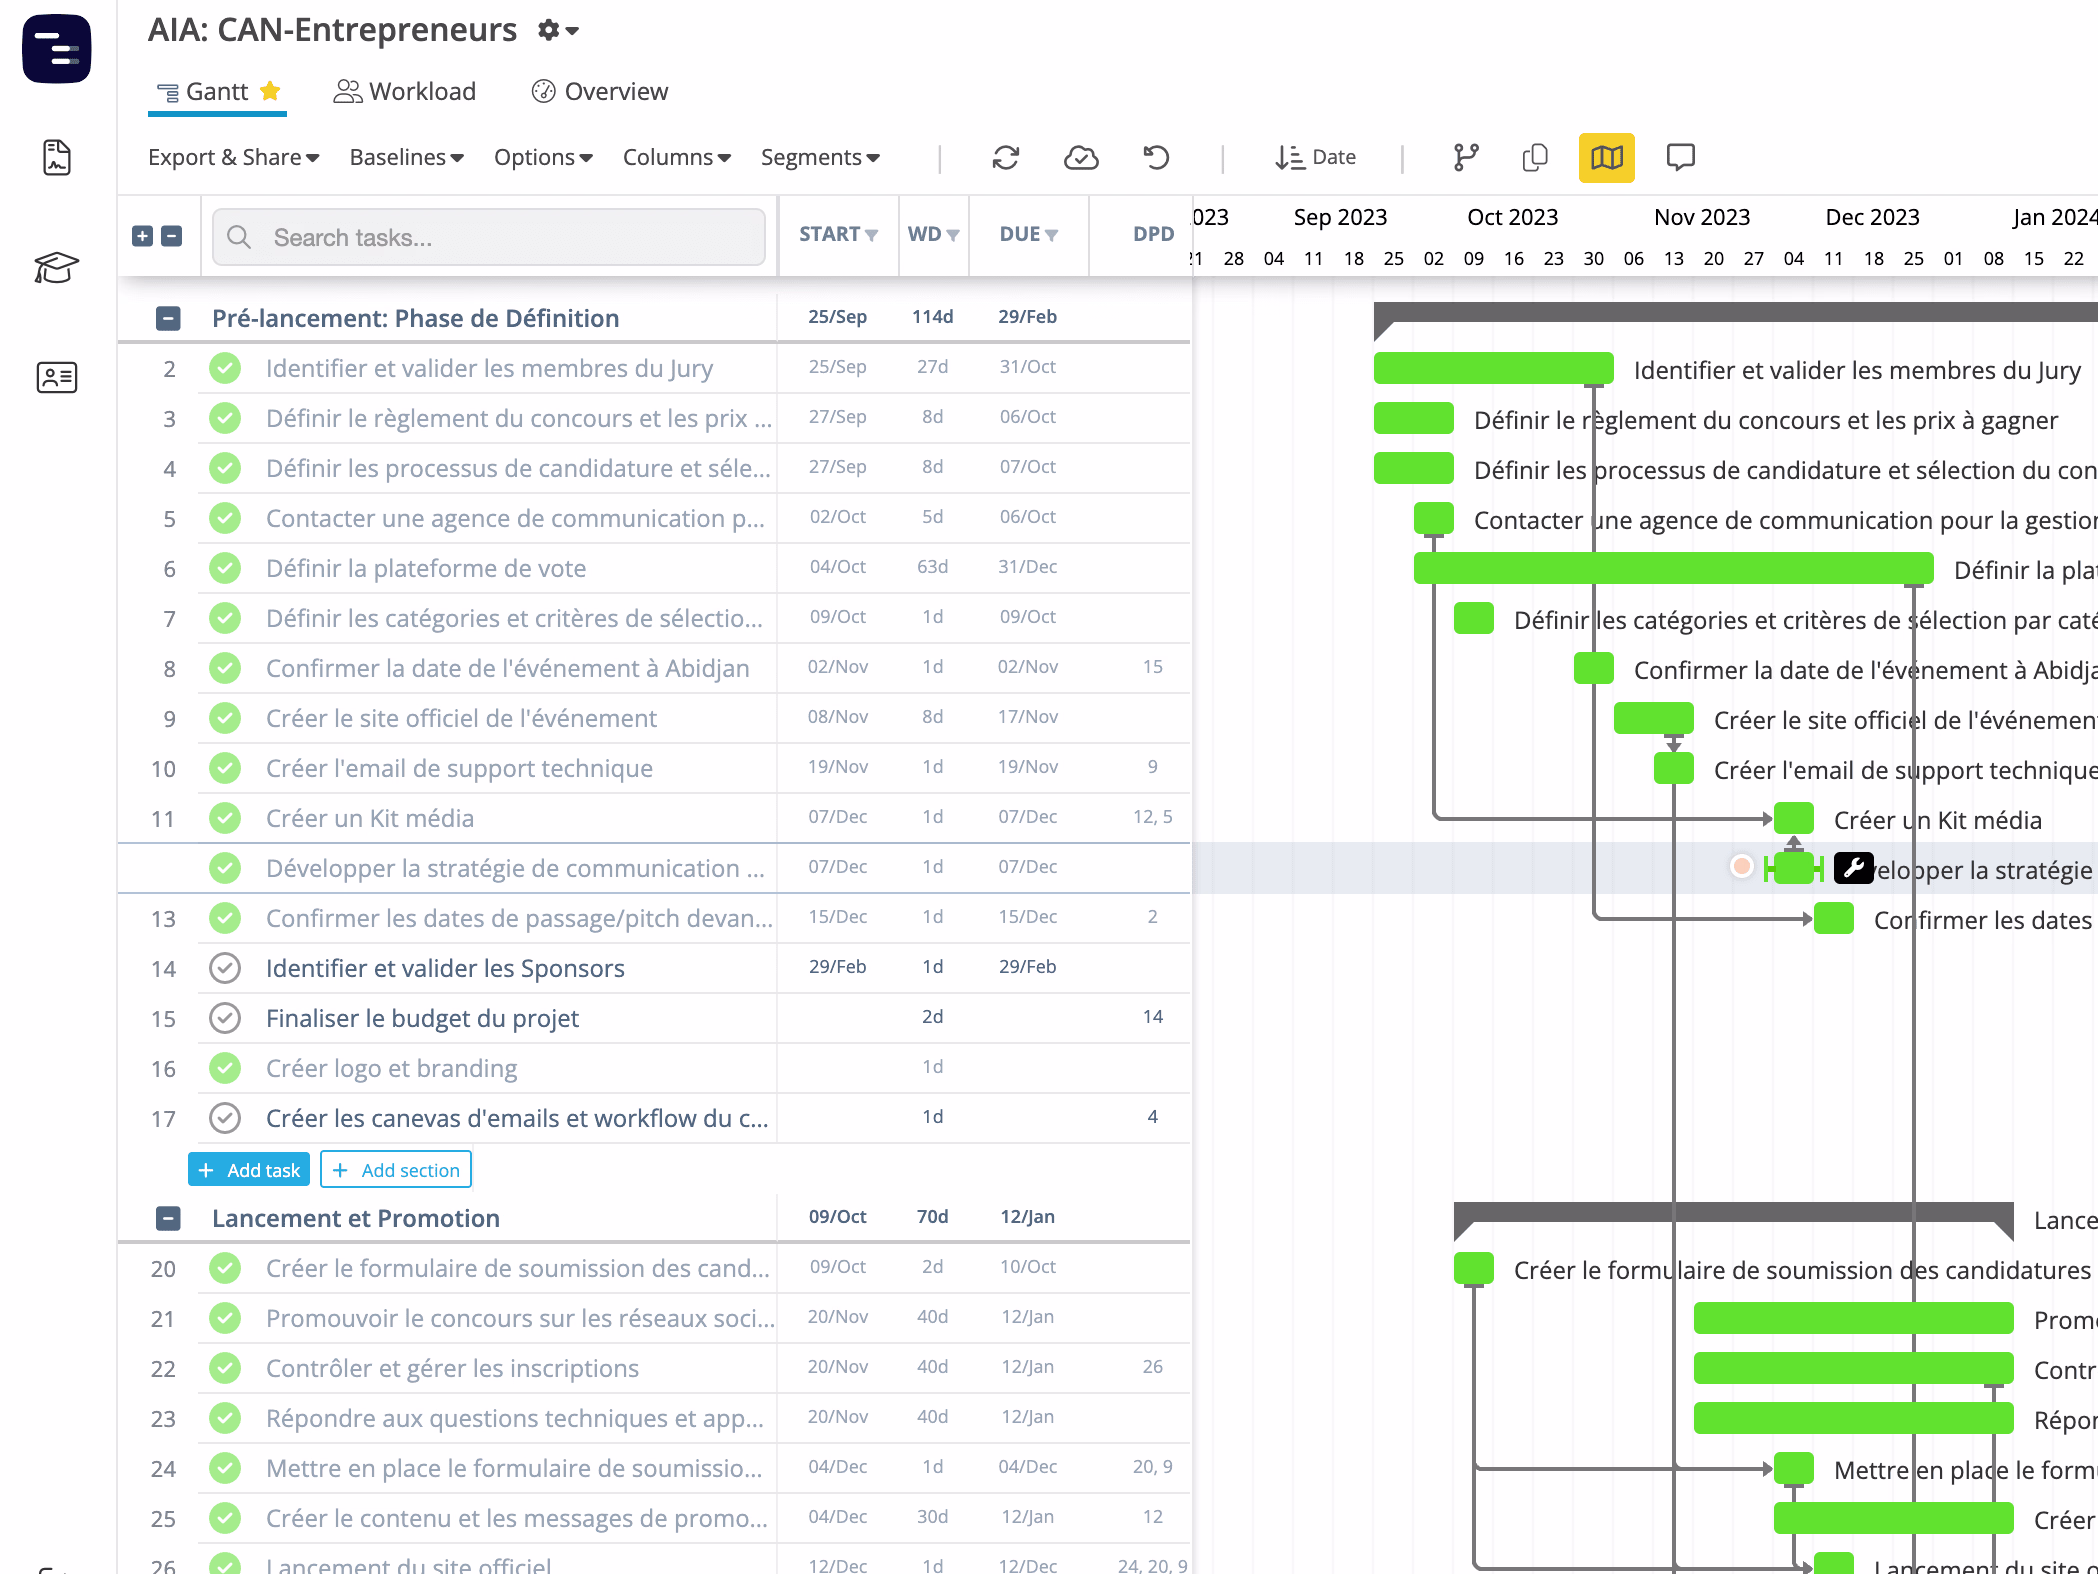Click the Add task button

249,1170
